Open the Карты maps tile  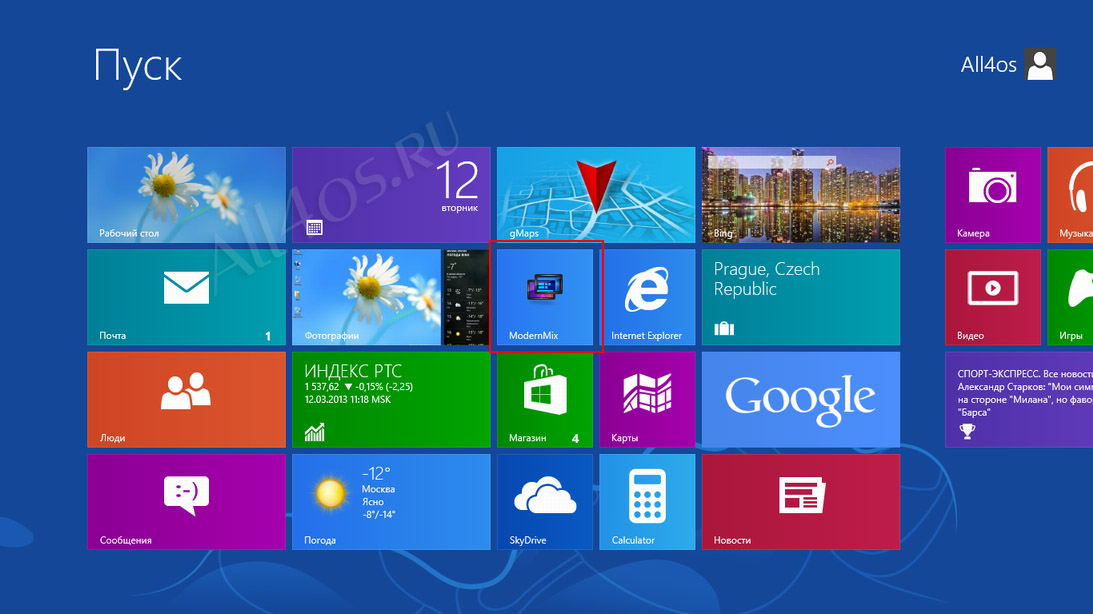[x=648, y=399]
